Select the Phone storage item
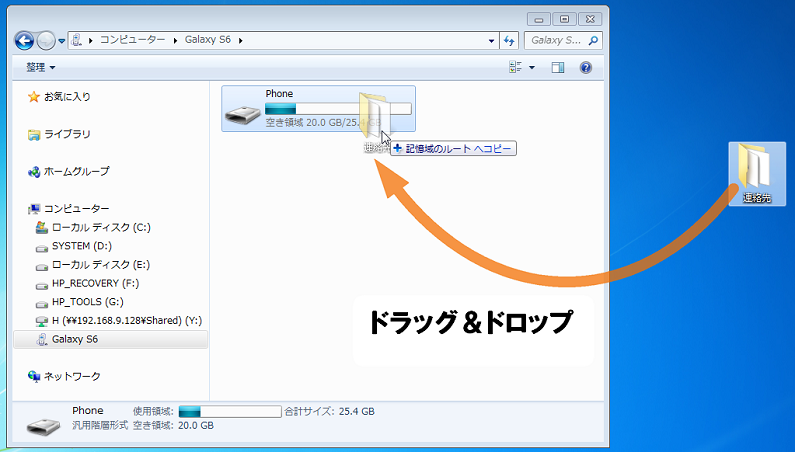 point(318,109)
